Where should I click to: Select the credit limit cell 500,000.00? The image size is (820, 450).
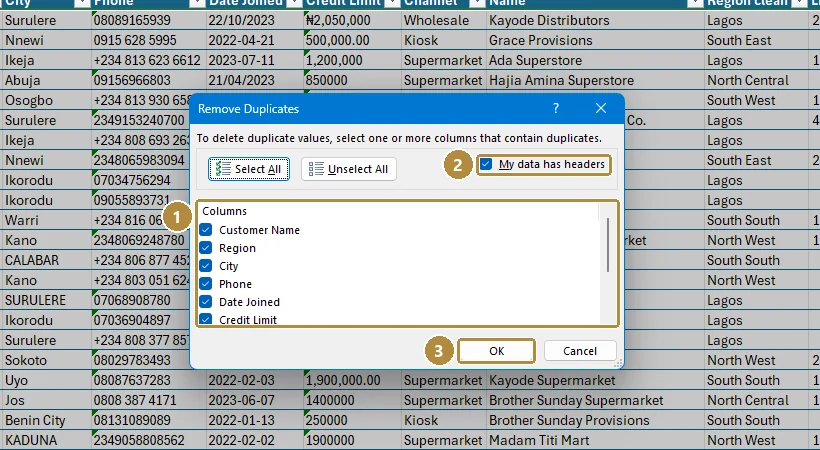pos(352,40)
